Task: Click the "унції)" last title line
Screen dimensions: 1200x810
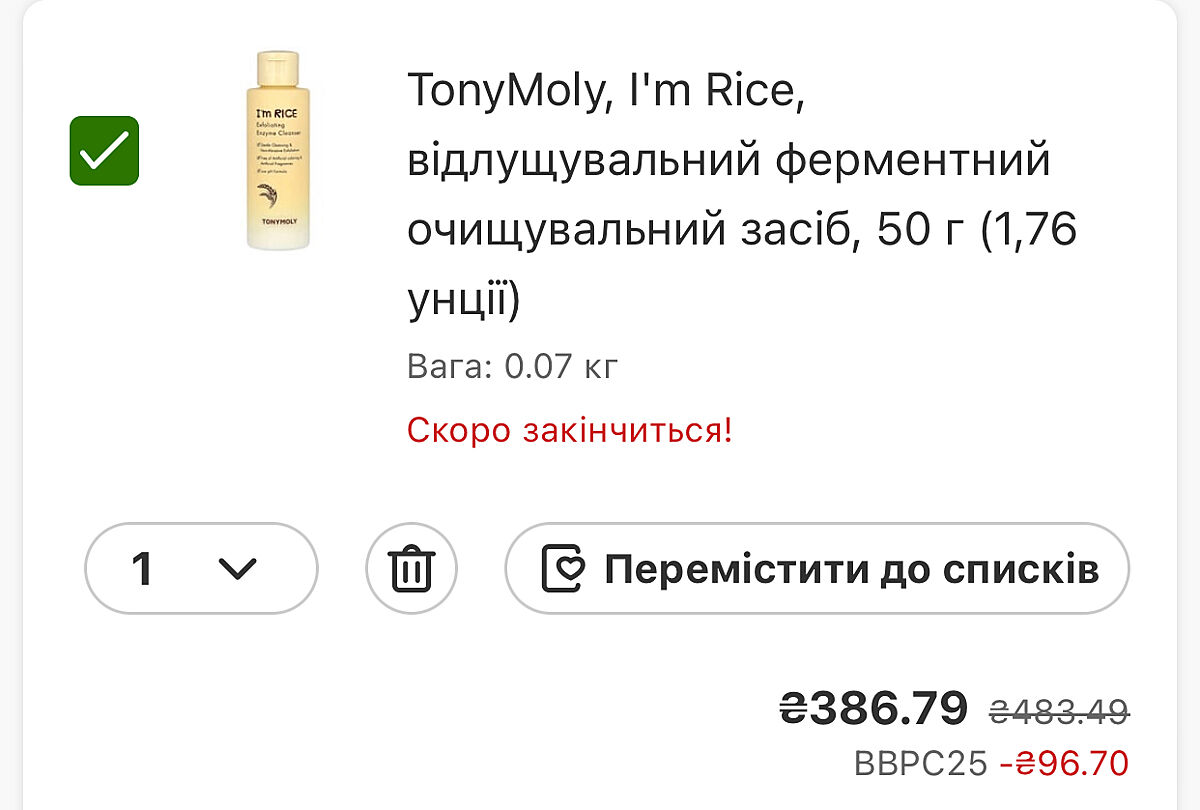Action: pyautogui.click(x=464, y=301)
